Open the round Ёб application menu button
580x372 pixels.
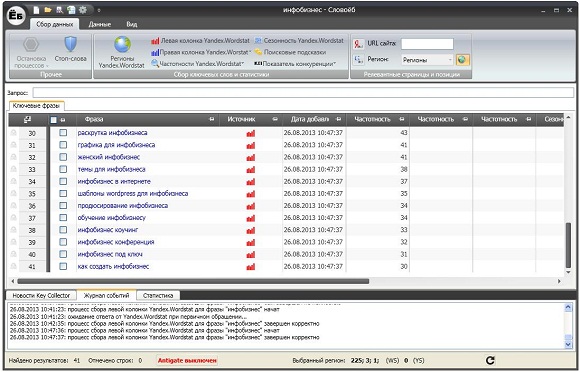[x=17, y=16]
